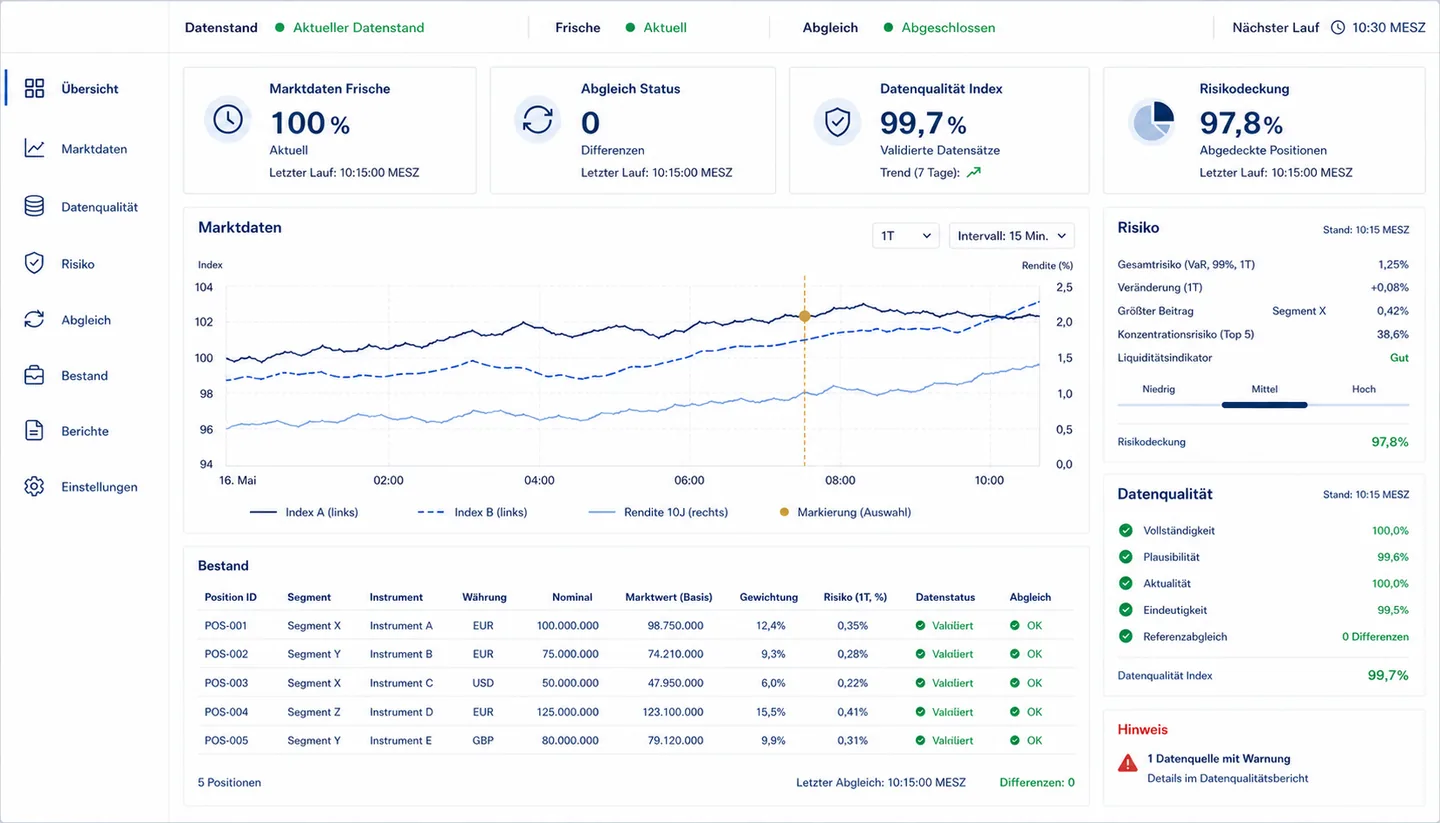Click the Validiert check icon for POS-001
This screenshot has height=823, width=1440.
921,625
